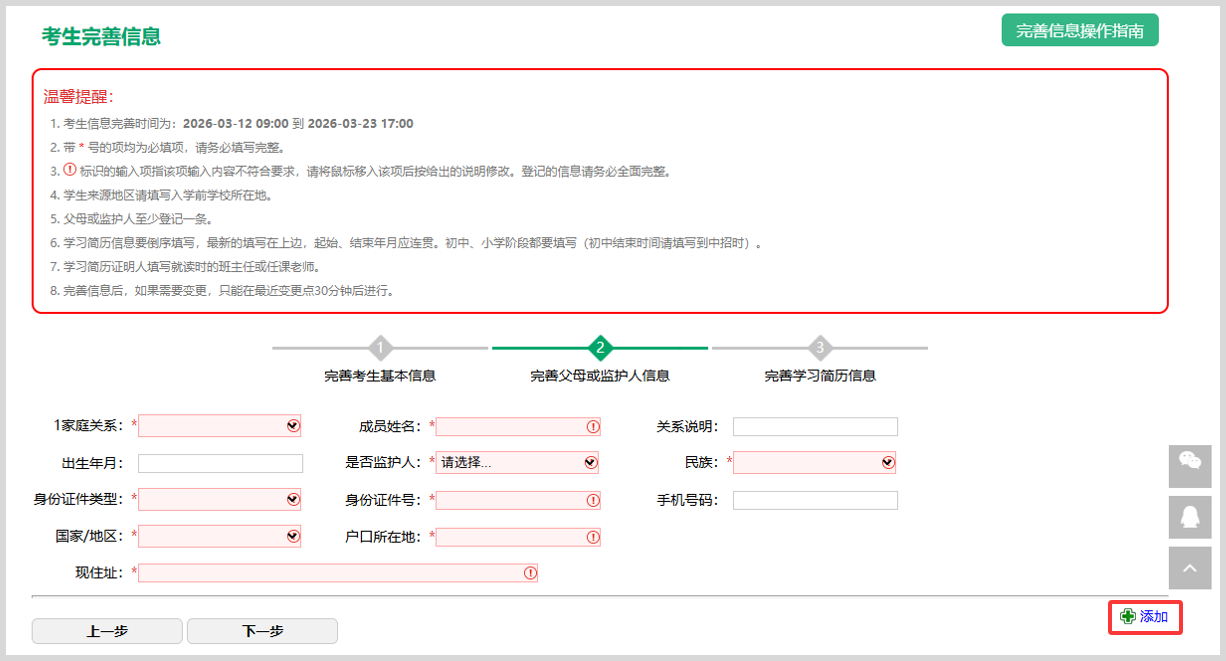
Task: Focus the 出生年月 input field
Action: [x=220, y=463]
